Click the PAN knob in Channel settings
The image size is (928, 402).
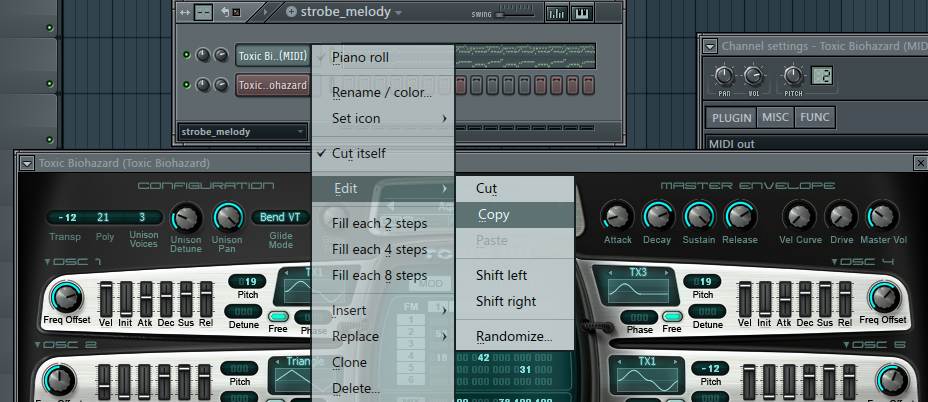tap(724, 76)
